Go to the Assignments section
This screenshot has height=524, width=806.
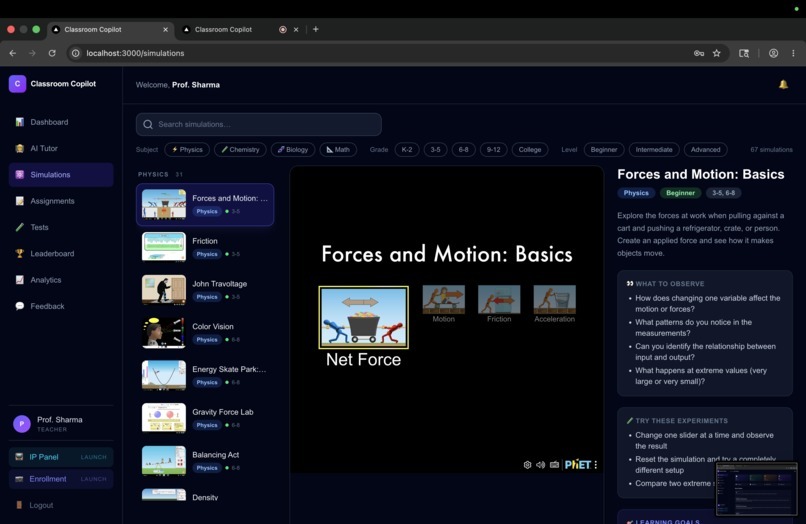coord(61,201)
